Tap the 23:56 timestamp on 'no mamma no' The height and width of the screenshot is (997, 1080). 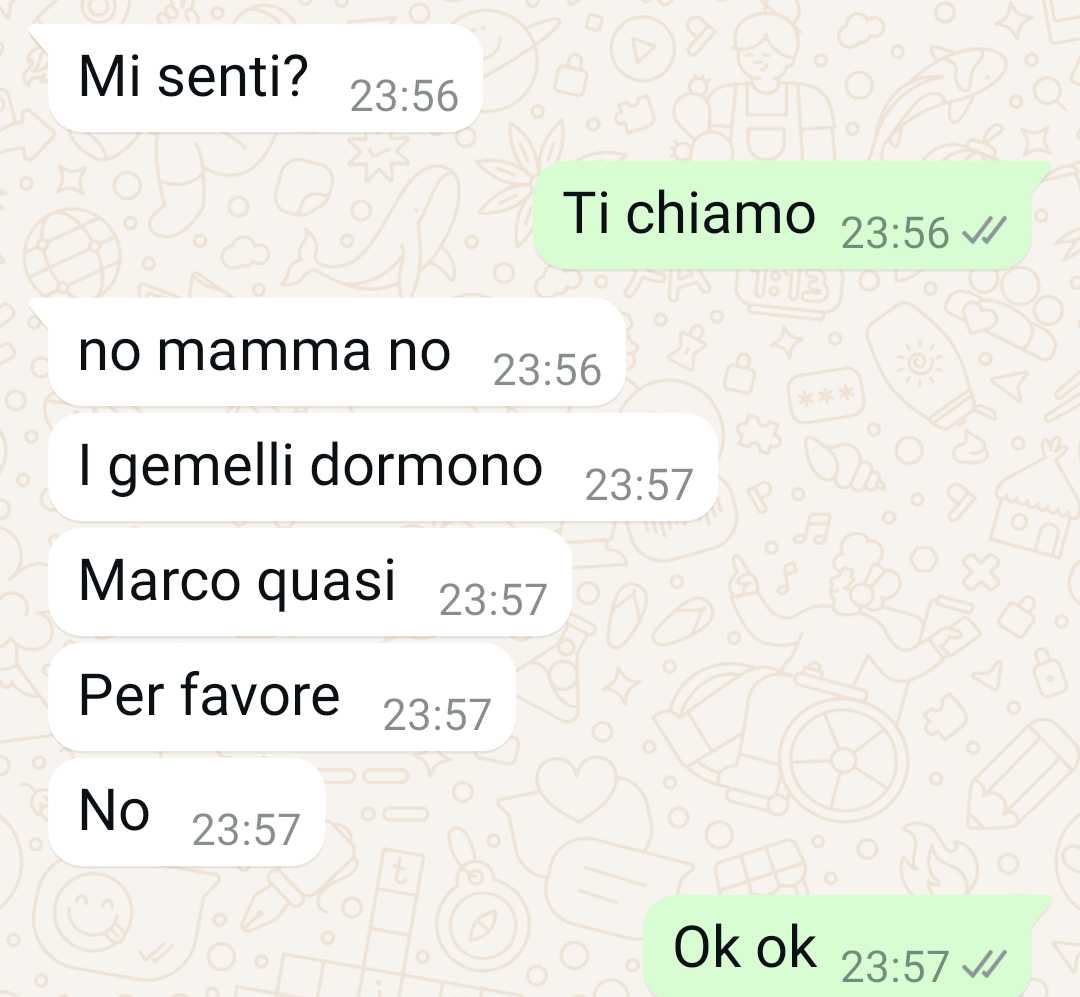pyautogui.click(x=548, y=370)
